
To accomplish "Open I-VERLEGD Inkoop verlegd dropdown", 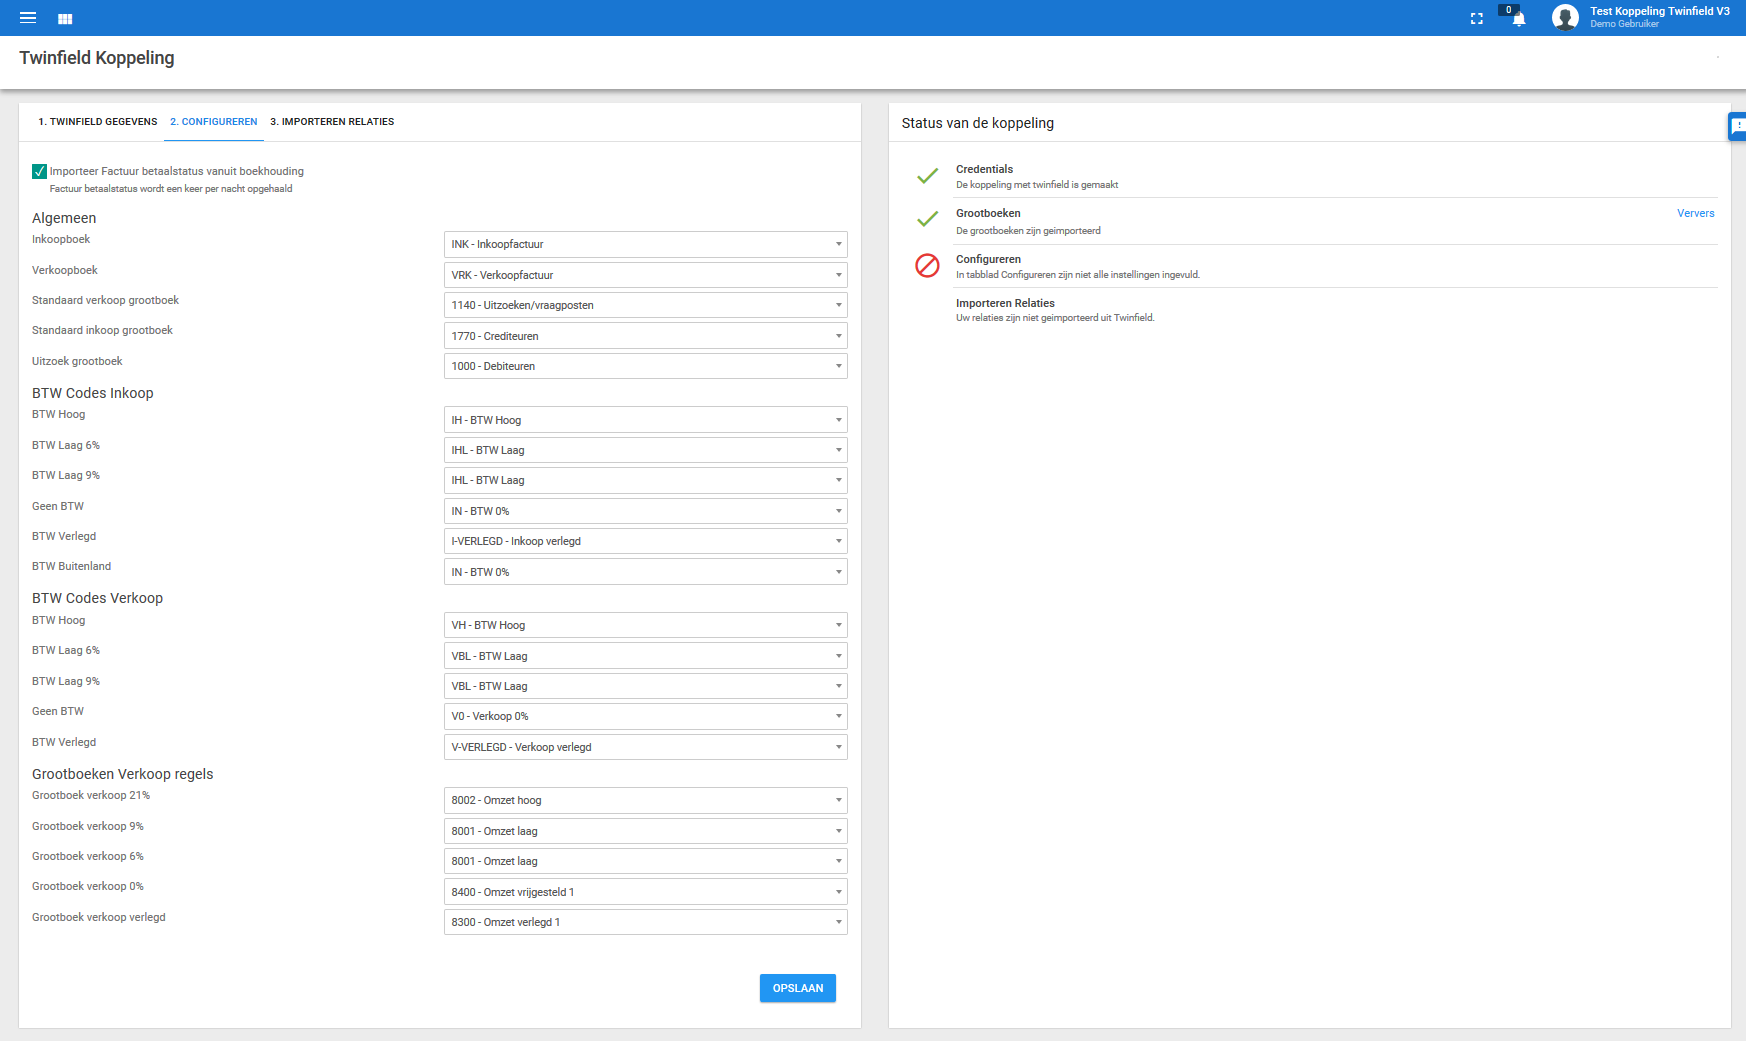I will pyautogui.click(x=646, y=541).
